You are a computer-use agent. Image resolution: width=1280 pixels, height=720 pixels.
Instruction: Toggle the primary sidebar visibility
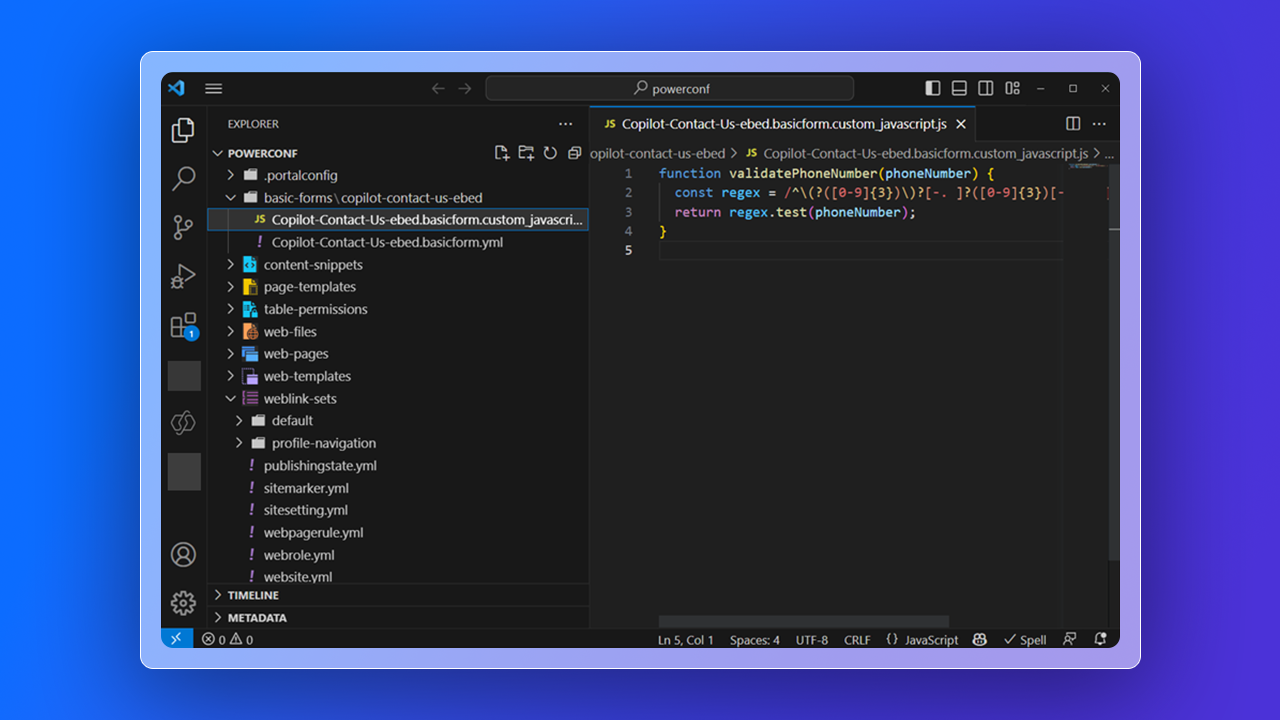coord(932,88)
